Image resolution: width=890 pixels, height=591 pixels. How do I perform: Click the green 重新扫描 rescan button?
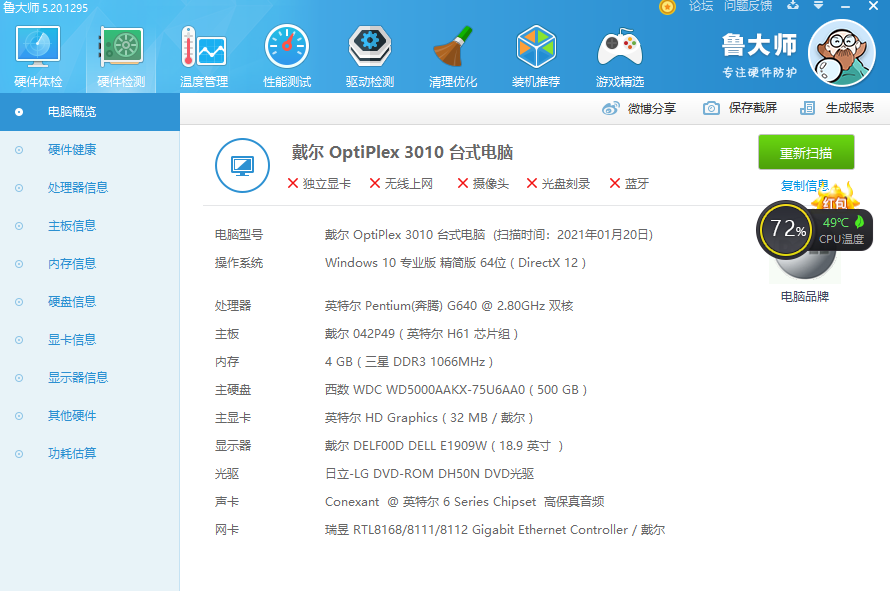pos(806,152)
